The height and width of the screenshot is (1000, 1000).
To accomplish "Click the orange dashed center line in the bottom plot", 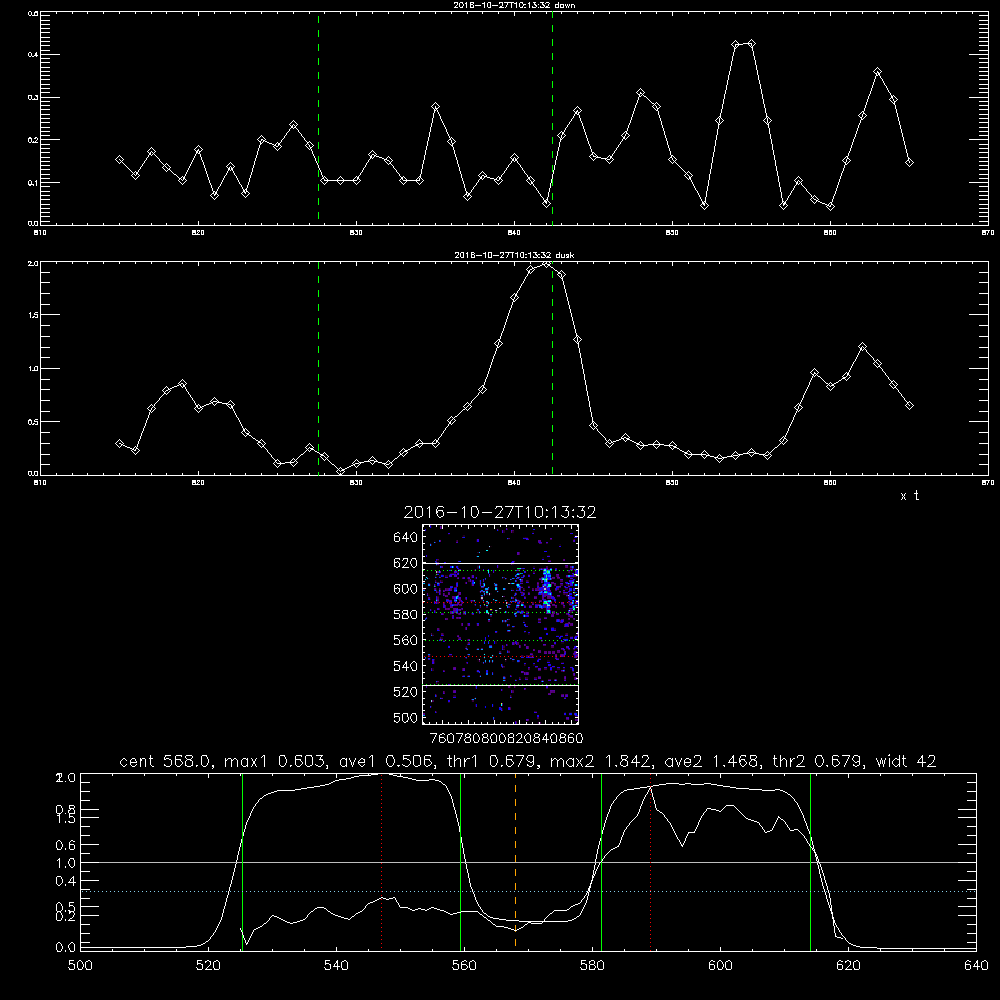I will tap(515, 861).
